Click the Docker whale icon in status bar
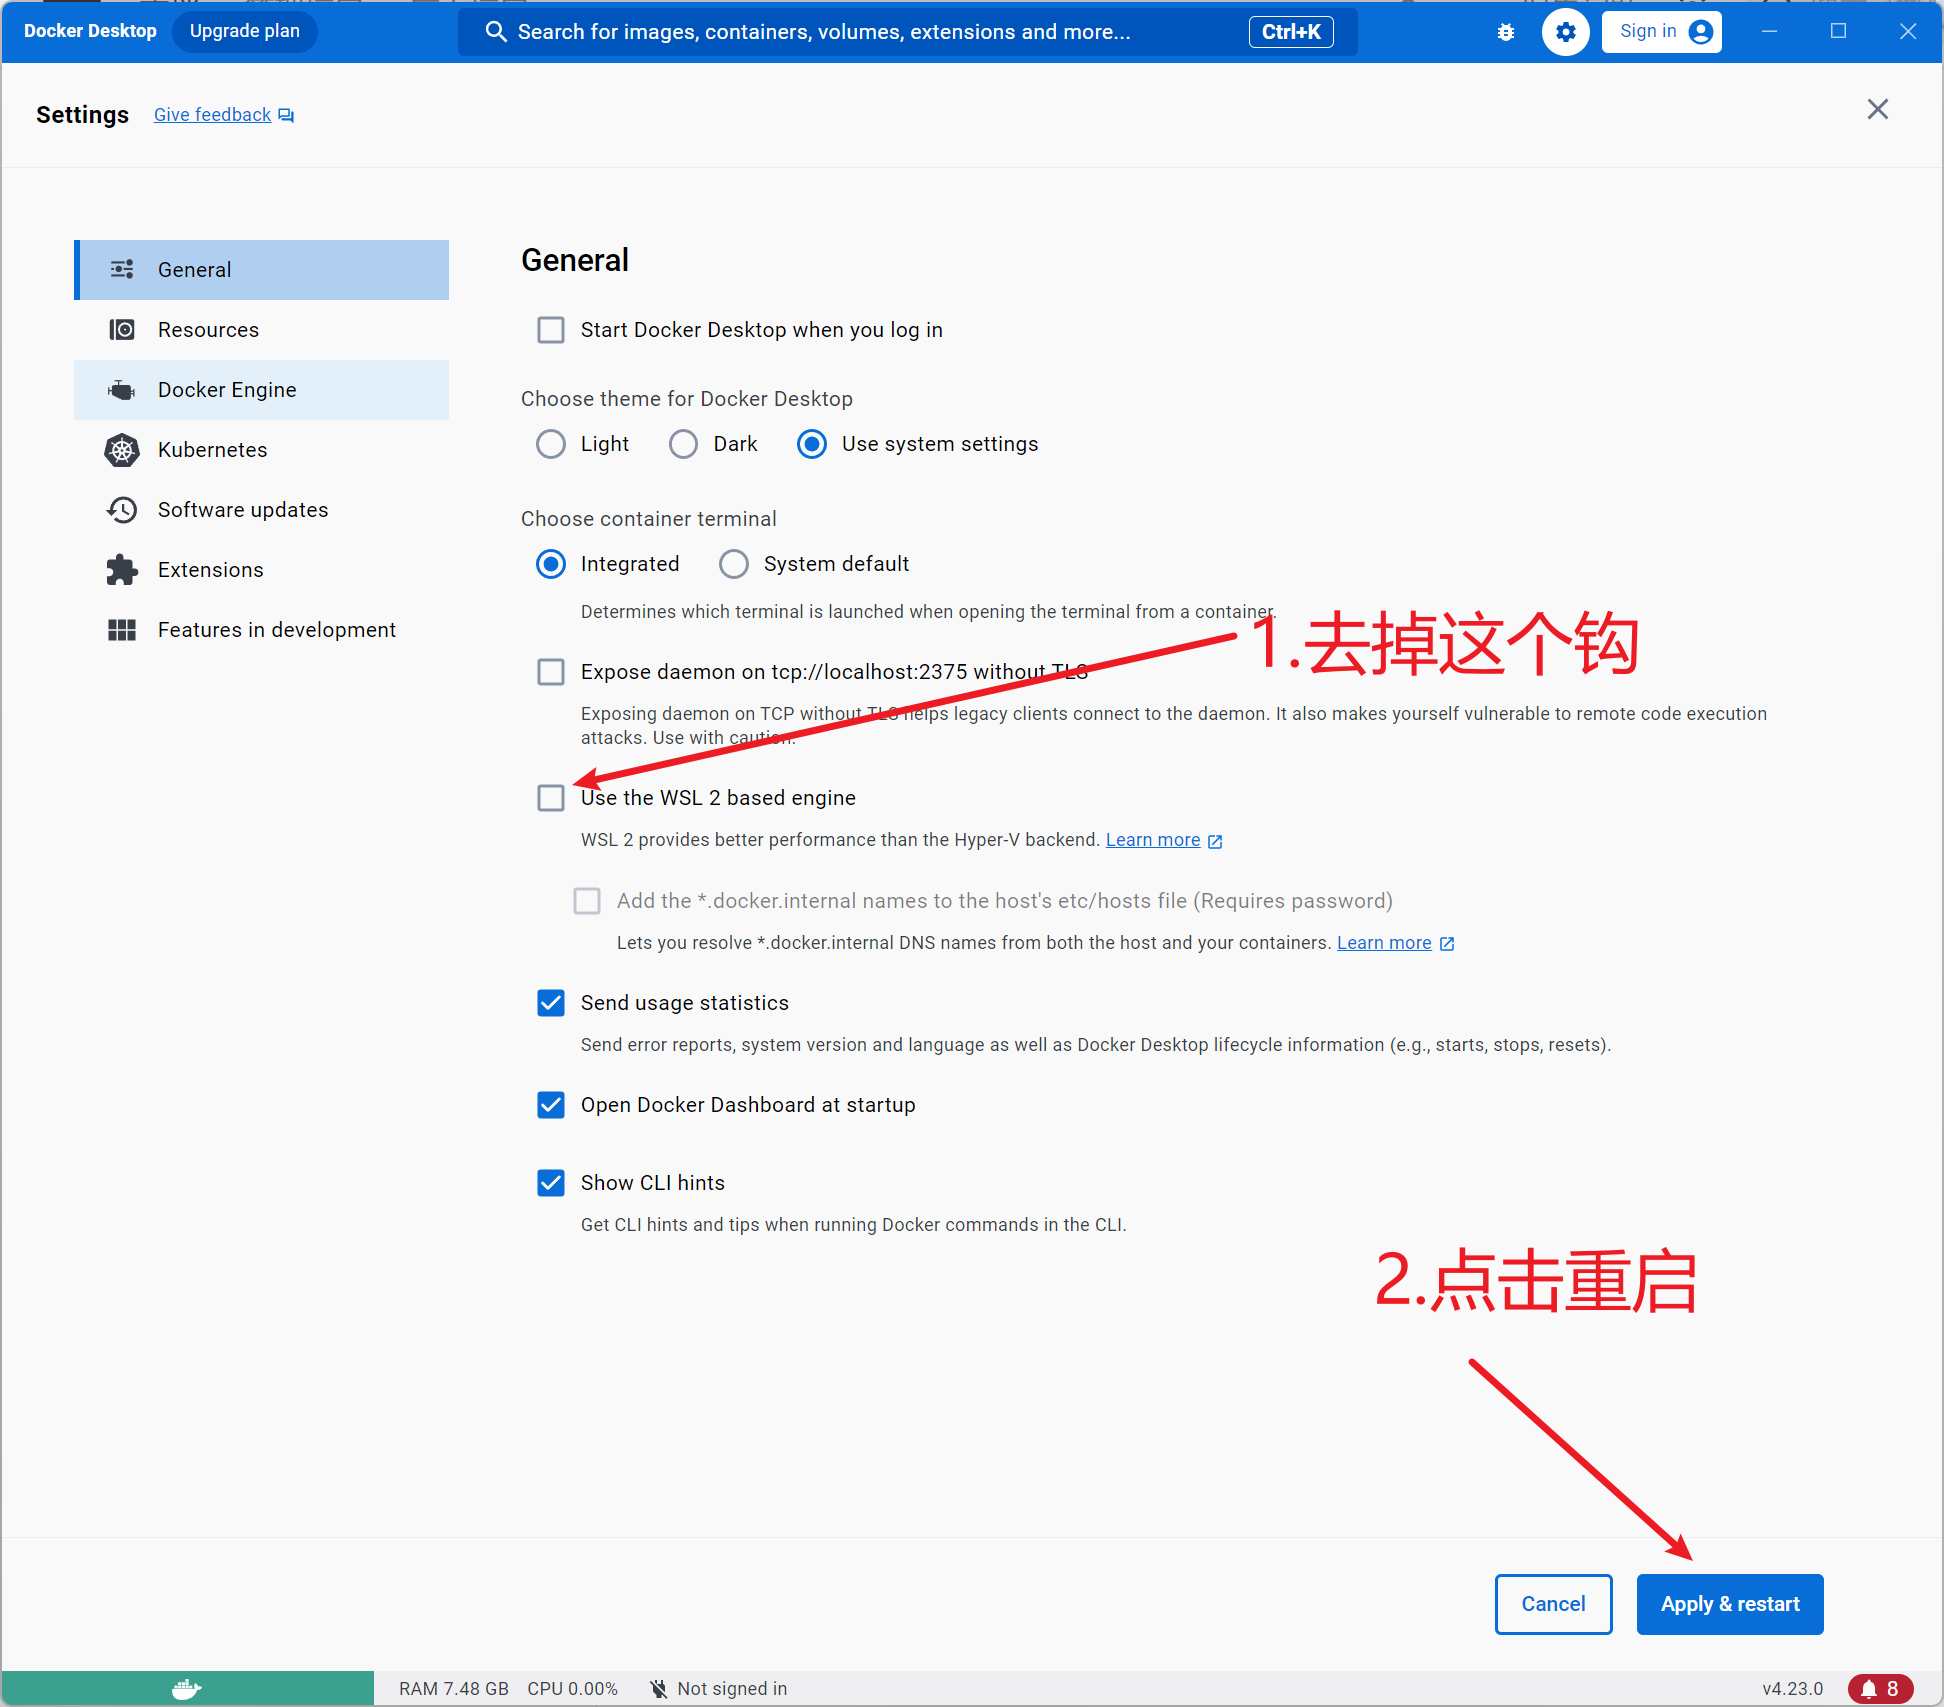The image size is (1944, 1707). tap(187, 1688)
